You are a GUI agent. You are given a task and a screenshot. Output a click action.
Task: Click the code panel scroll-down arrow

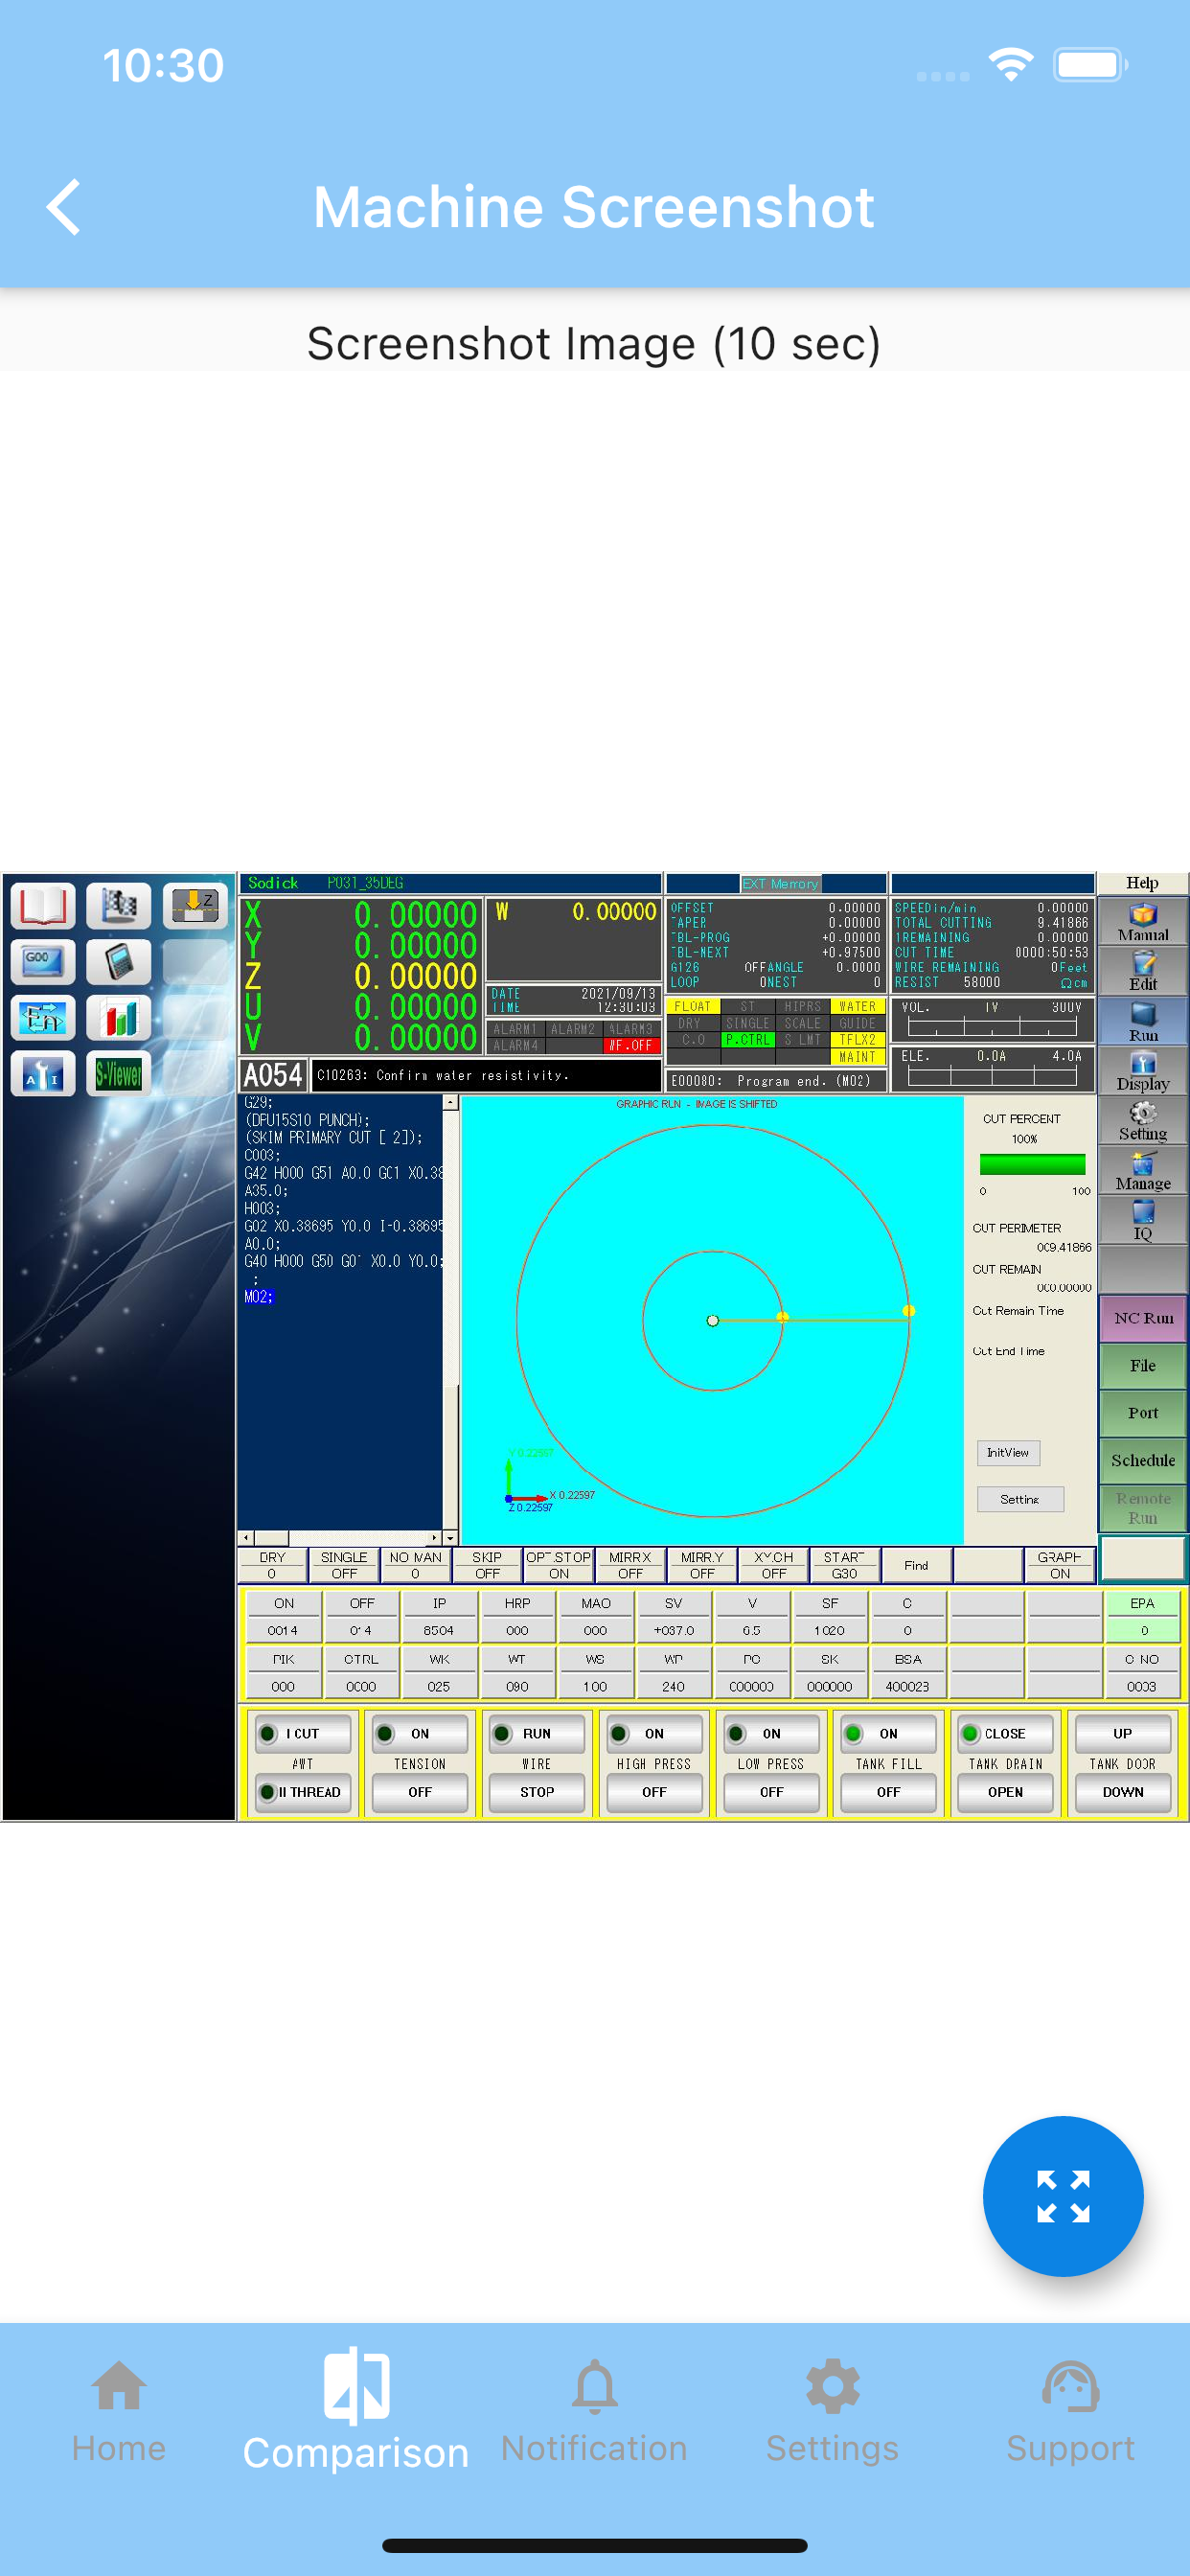click(x=450, y=1537)
